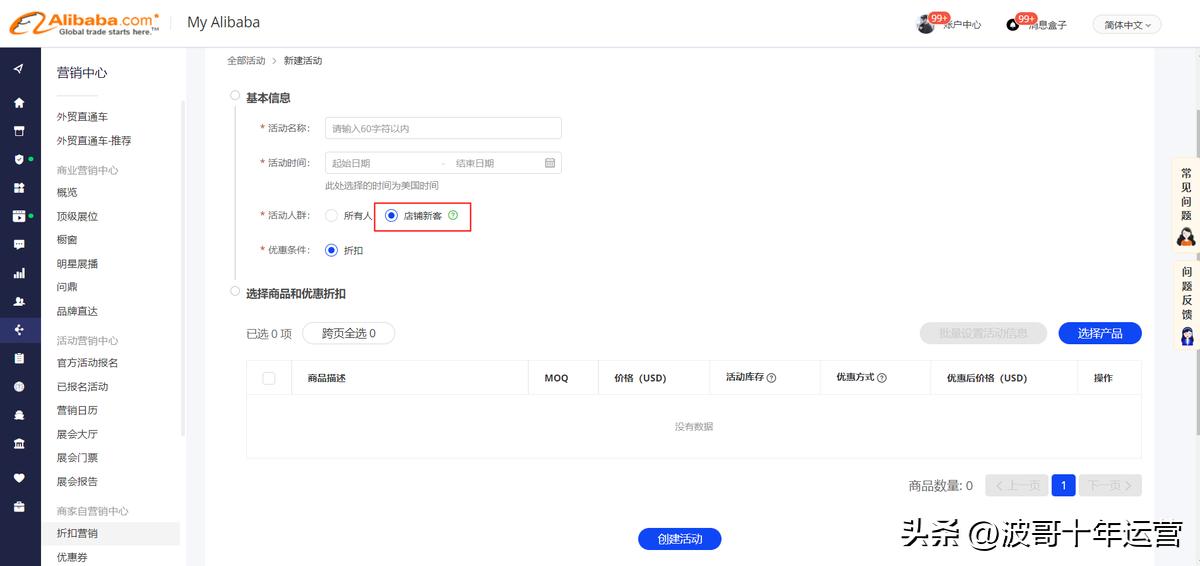Open the briefcase icon in the dark sidebar

(x=18, y=506)
